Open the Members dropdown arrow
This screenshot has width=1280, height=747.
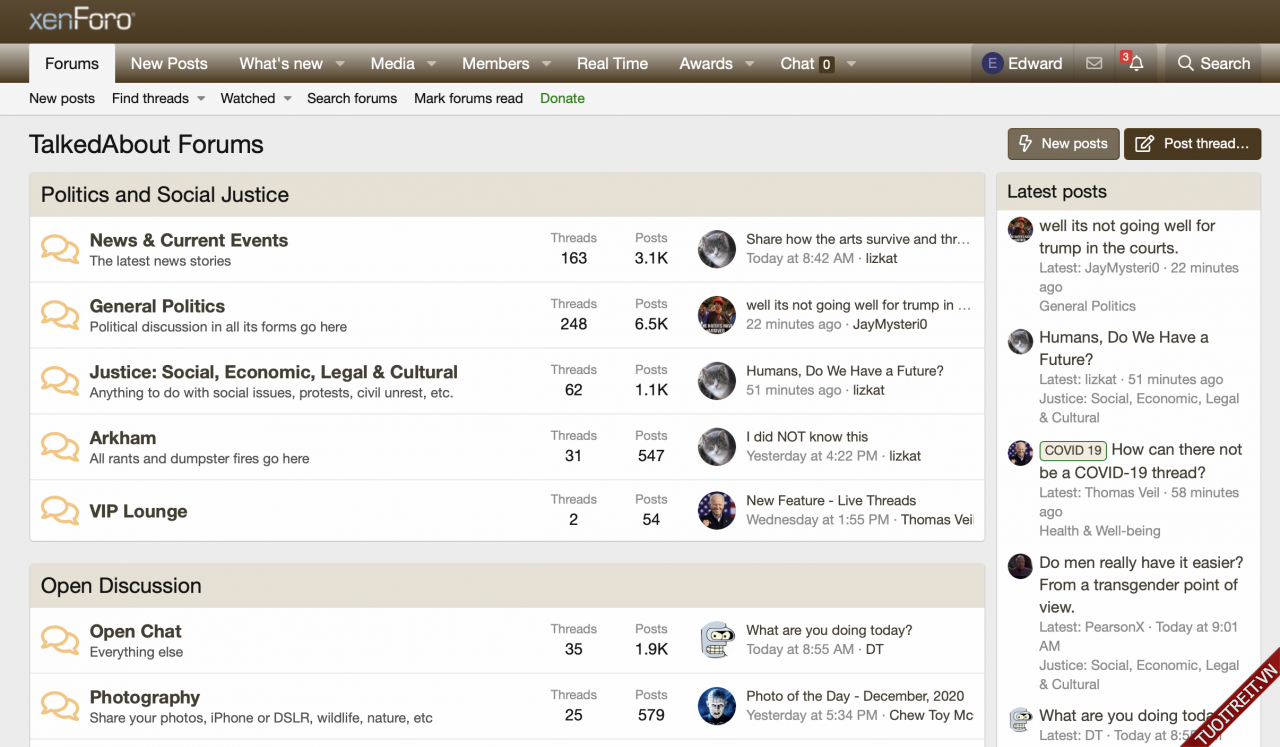[x=547, y=63]
